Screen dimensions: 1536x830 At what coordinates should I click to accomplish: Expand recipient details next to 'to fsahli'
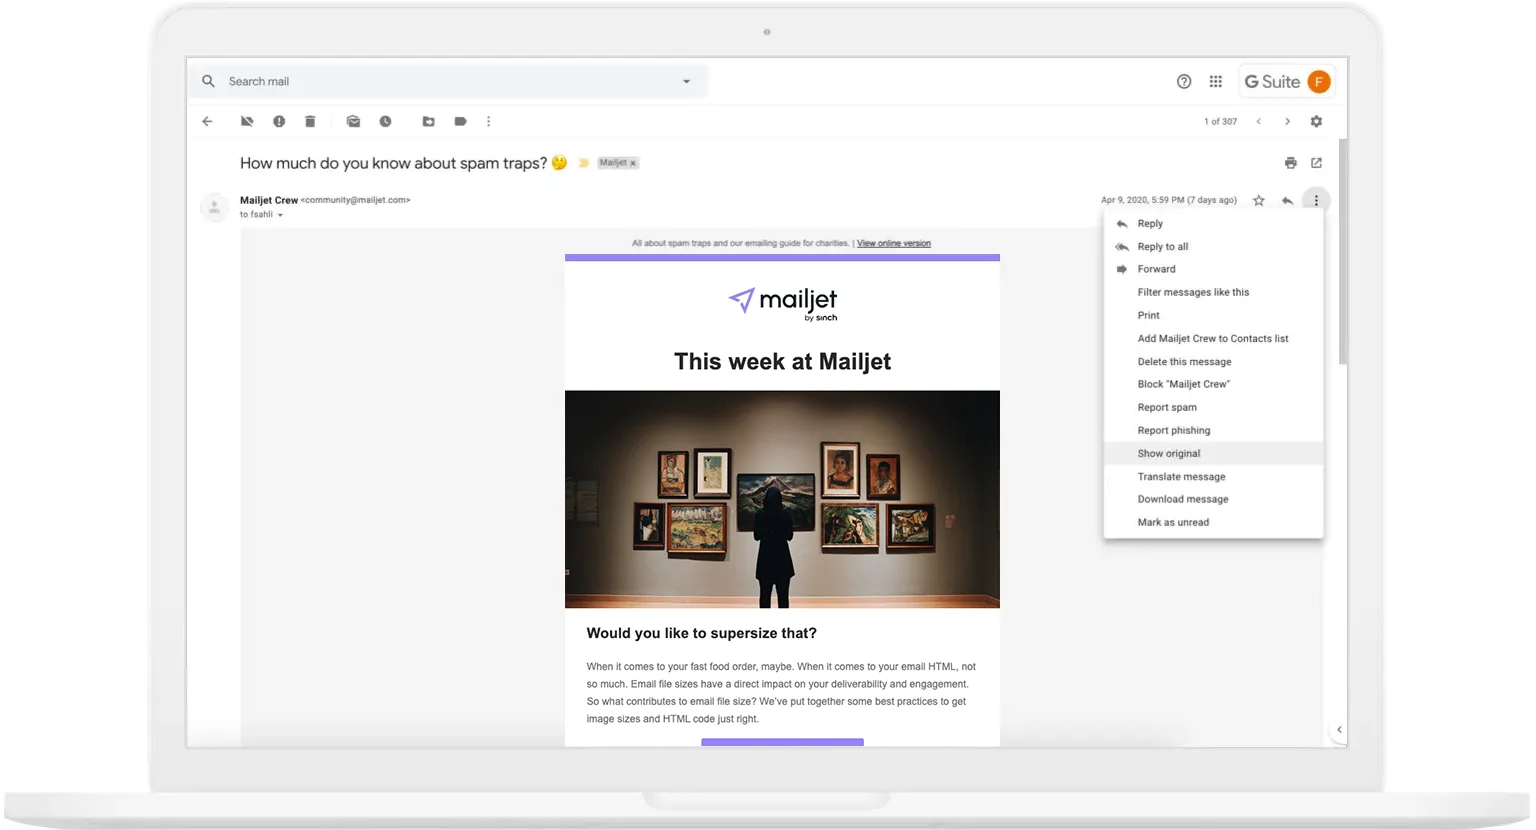click(280, 215)
